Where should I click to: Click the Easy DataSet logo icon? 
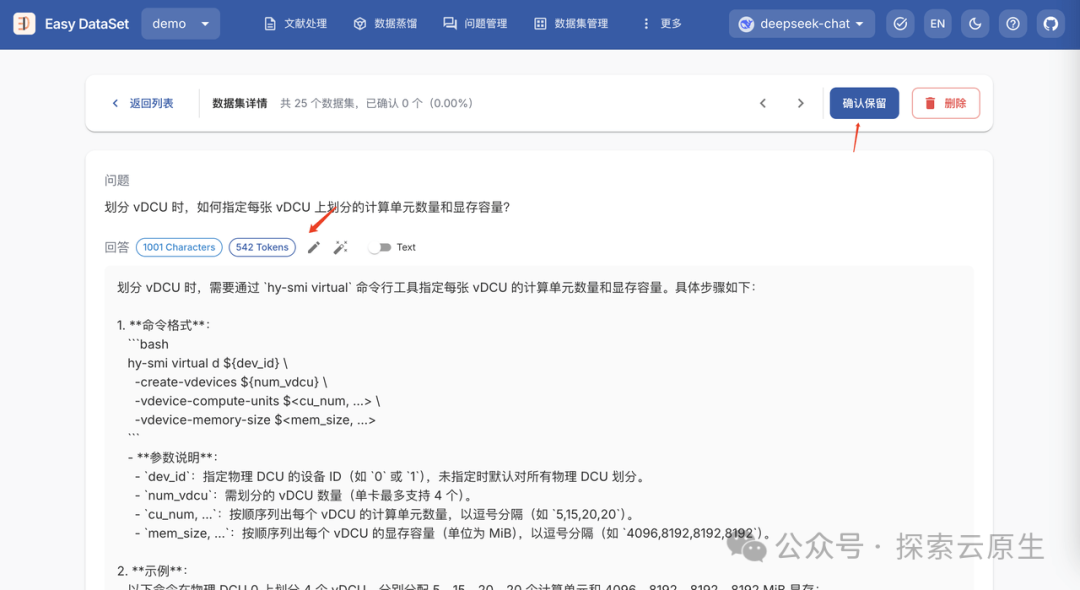coord(24,22)
